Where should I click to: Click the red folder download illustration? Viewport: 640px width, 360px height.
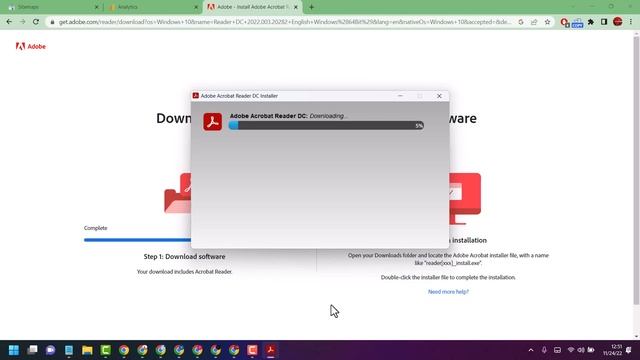pos(178,193)
